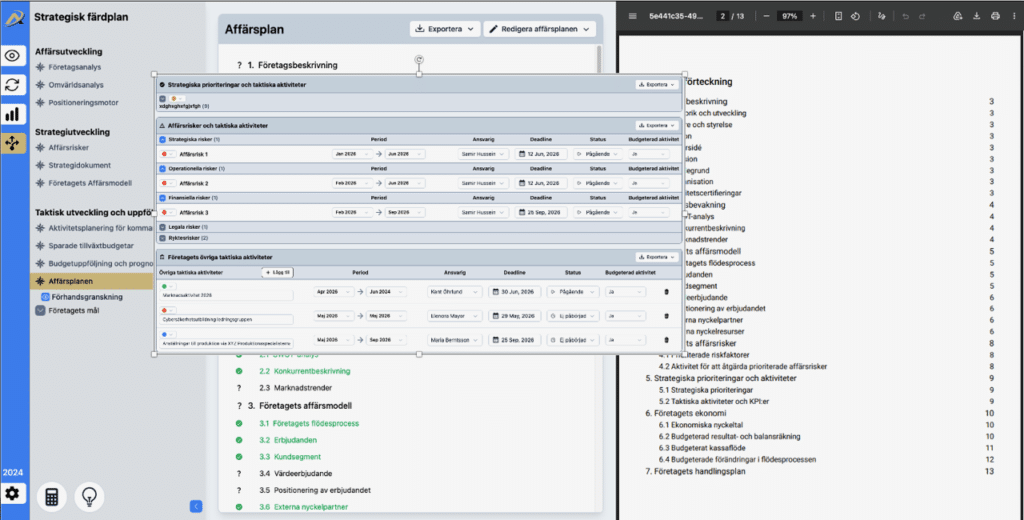
Task: Open Budgetuppföljning och prognos menu item
Action: pos(98,264)
